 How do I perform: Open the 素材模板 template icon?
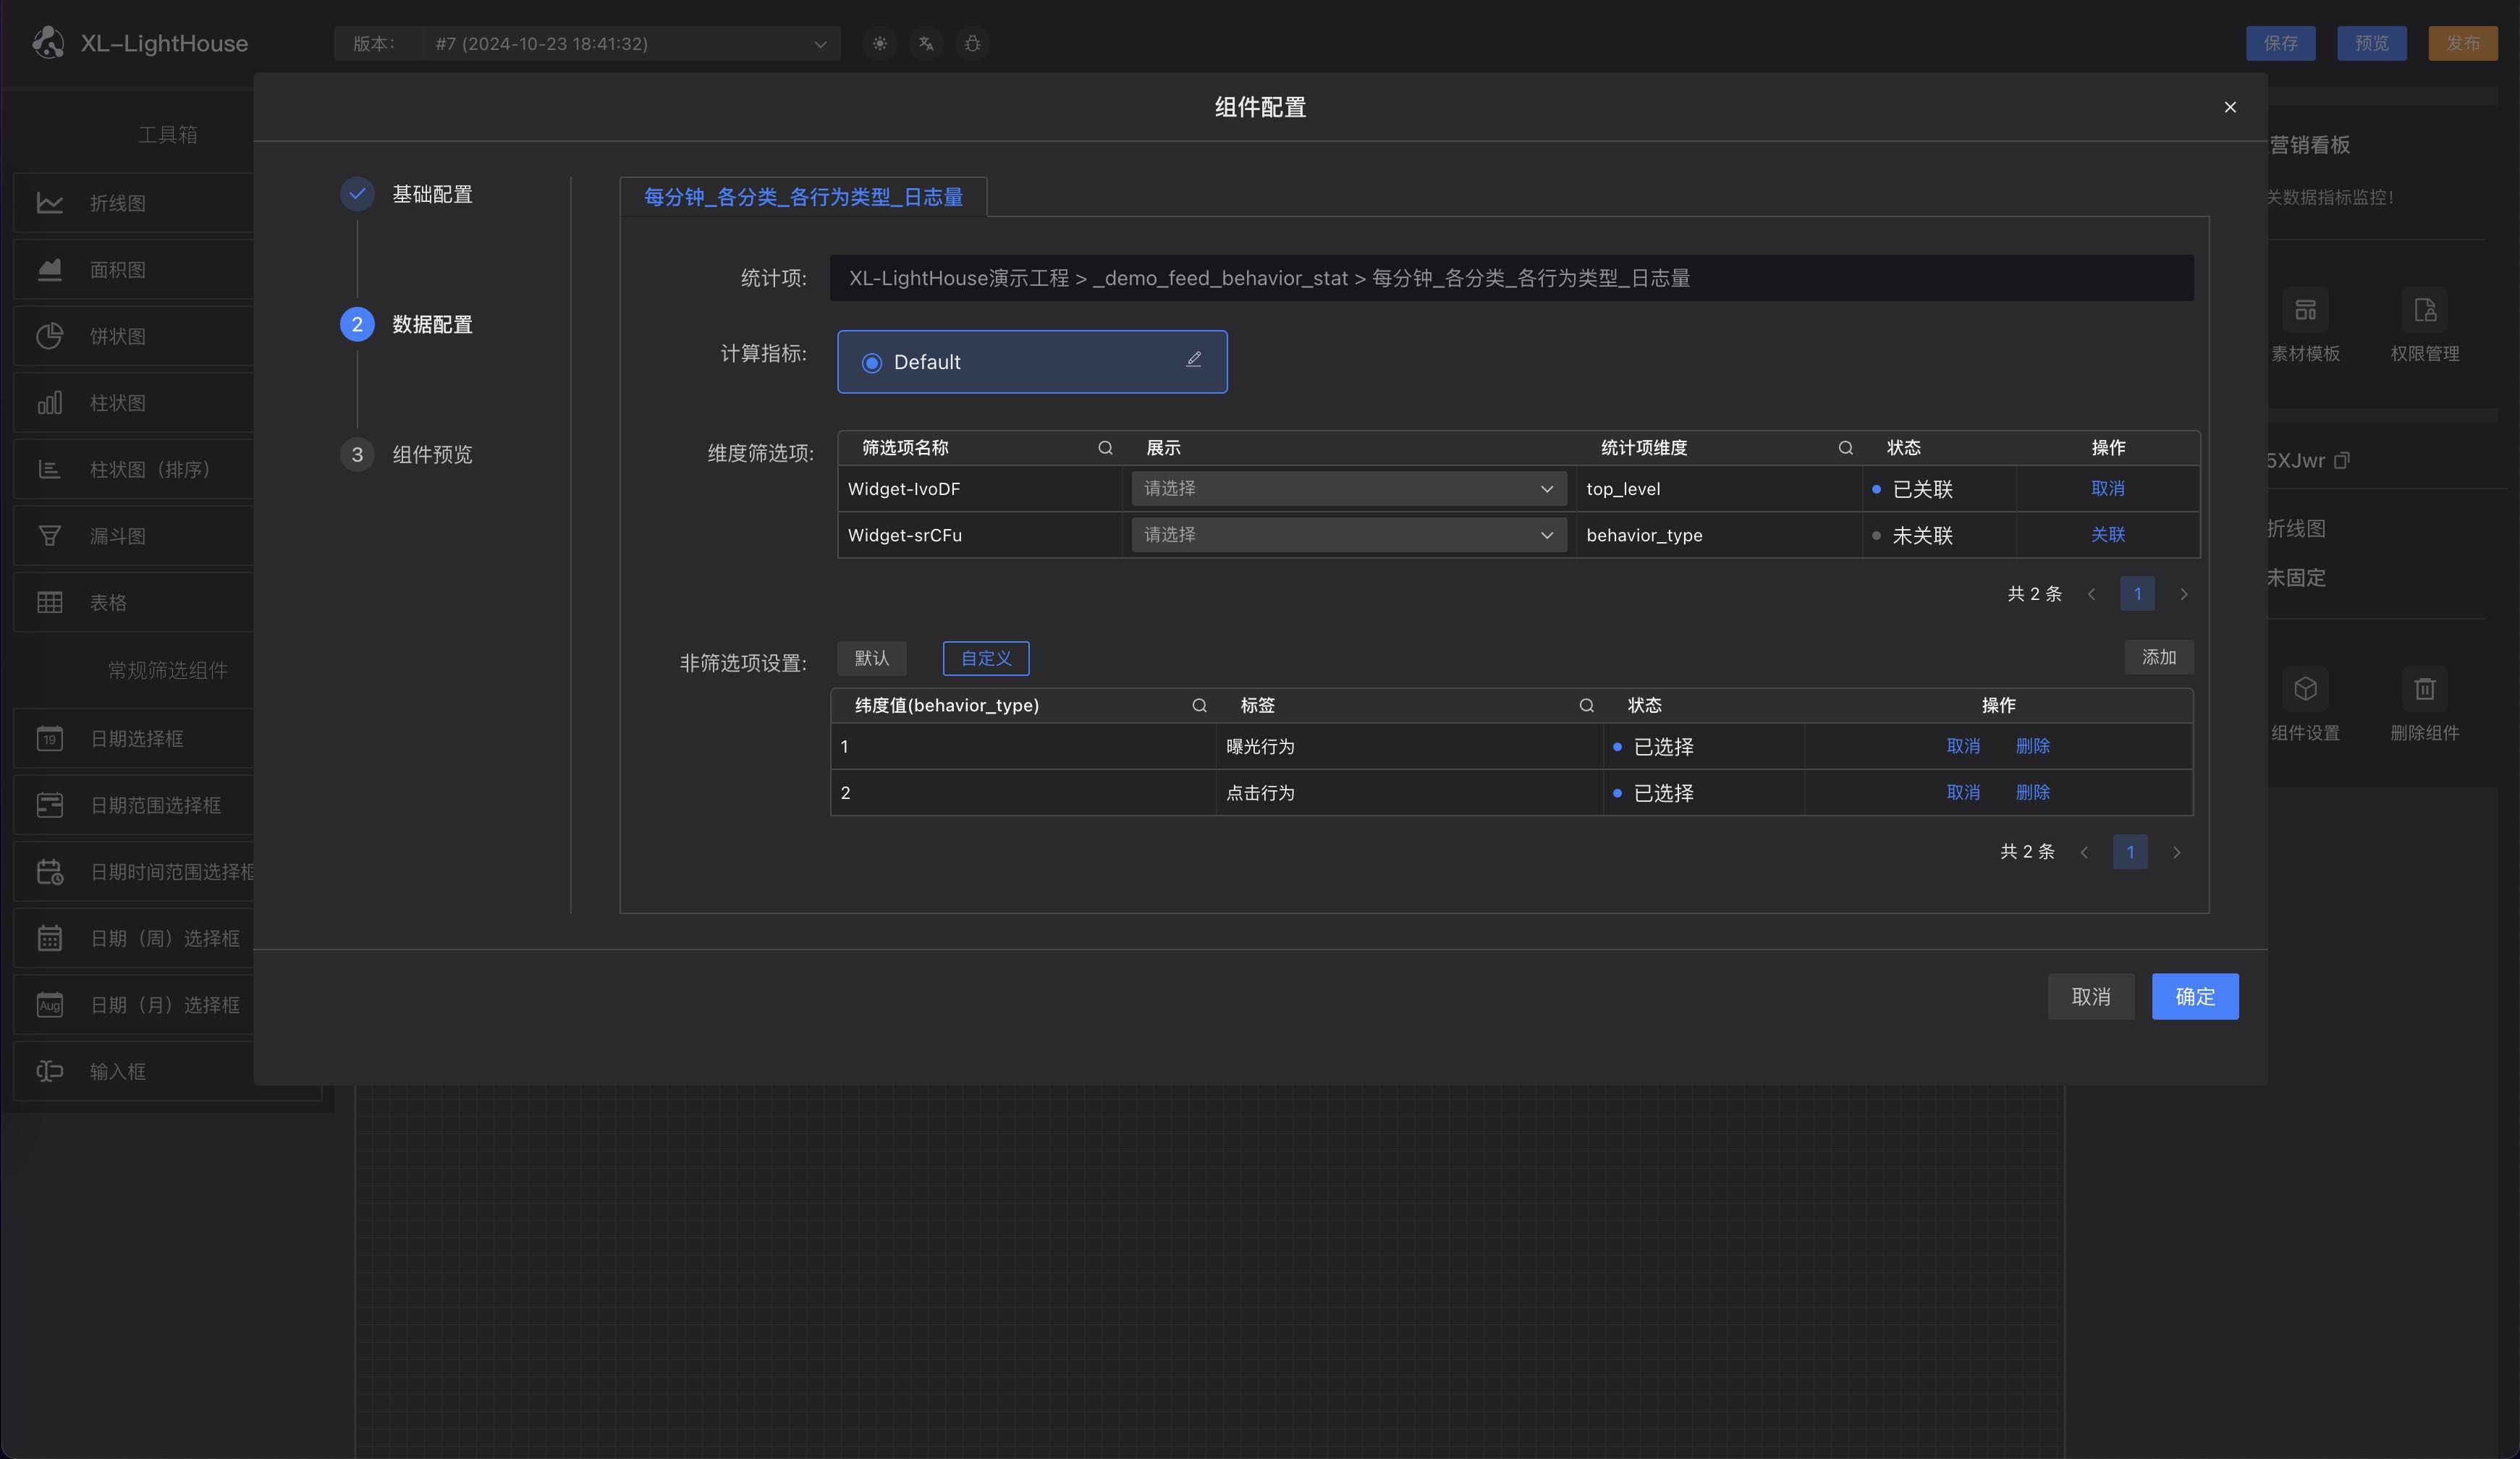[2305, 310]
